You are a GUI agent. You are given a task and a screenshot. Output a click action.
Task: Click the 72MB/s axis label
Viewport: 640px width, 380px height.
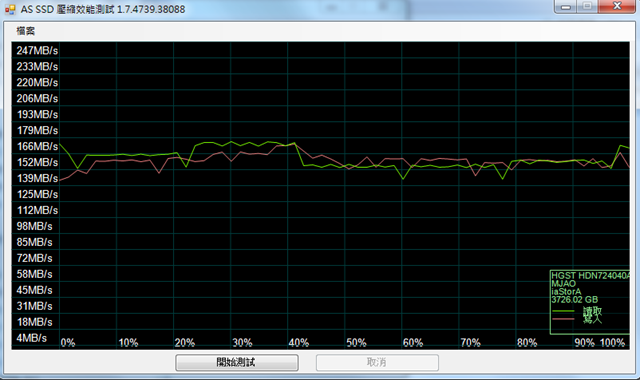tap(35, 258)
